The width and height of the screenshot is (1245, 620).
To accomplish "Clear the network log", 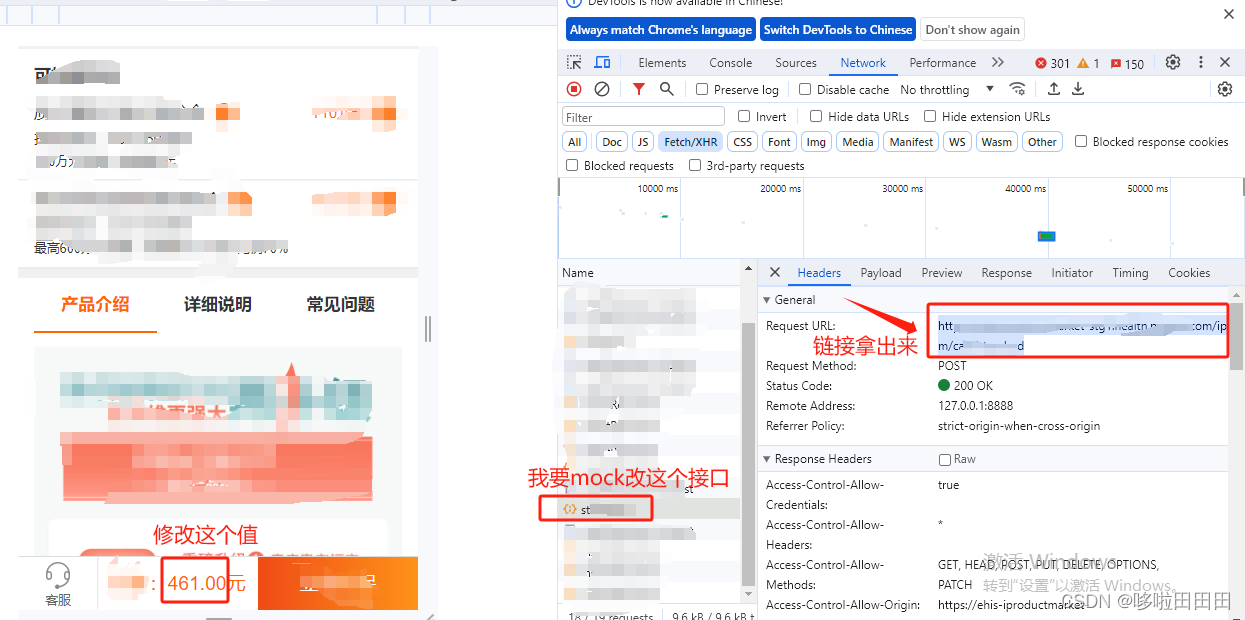I will coord(601,88).
